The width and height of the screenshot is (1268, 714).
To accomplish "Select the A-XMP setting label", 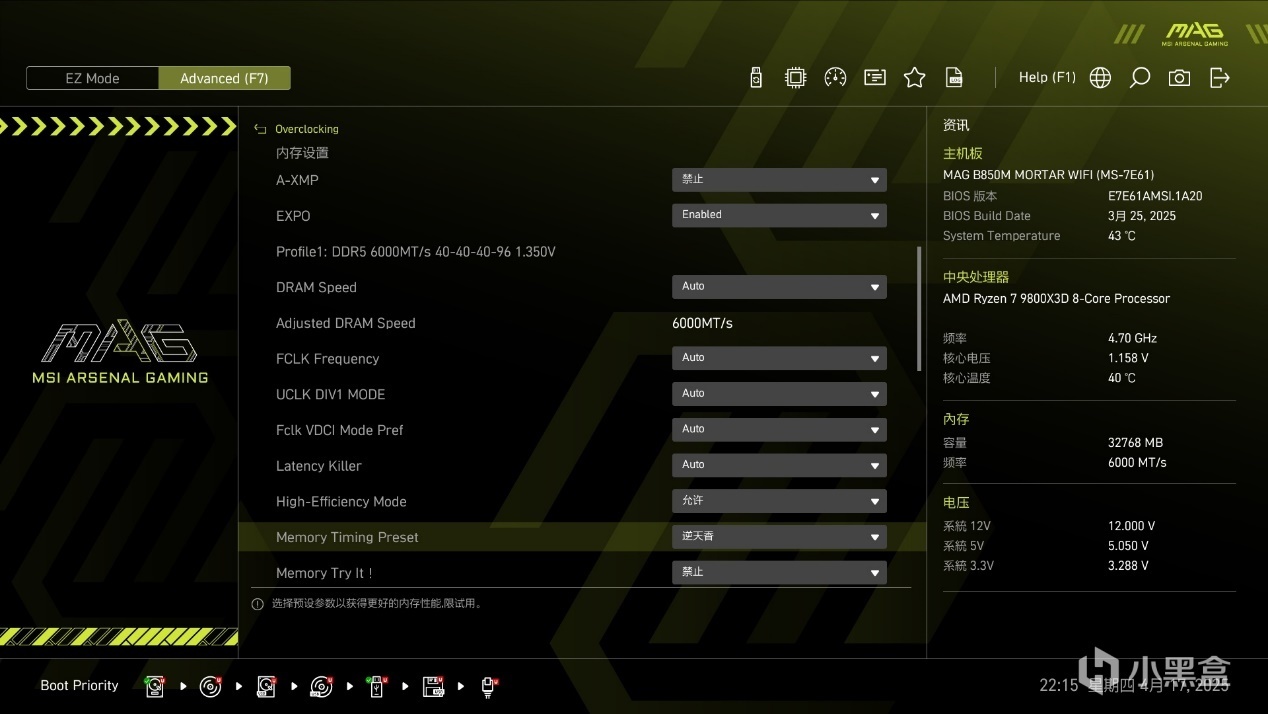I will (x=297, y=180).
